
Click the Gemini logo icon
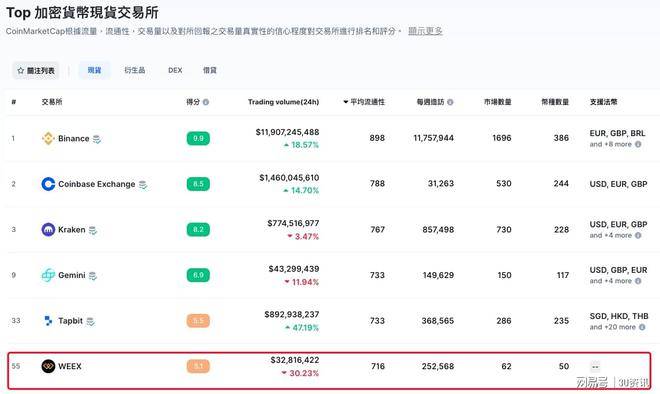tap(48, 275)
